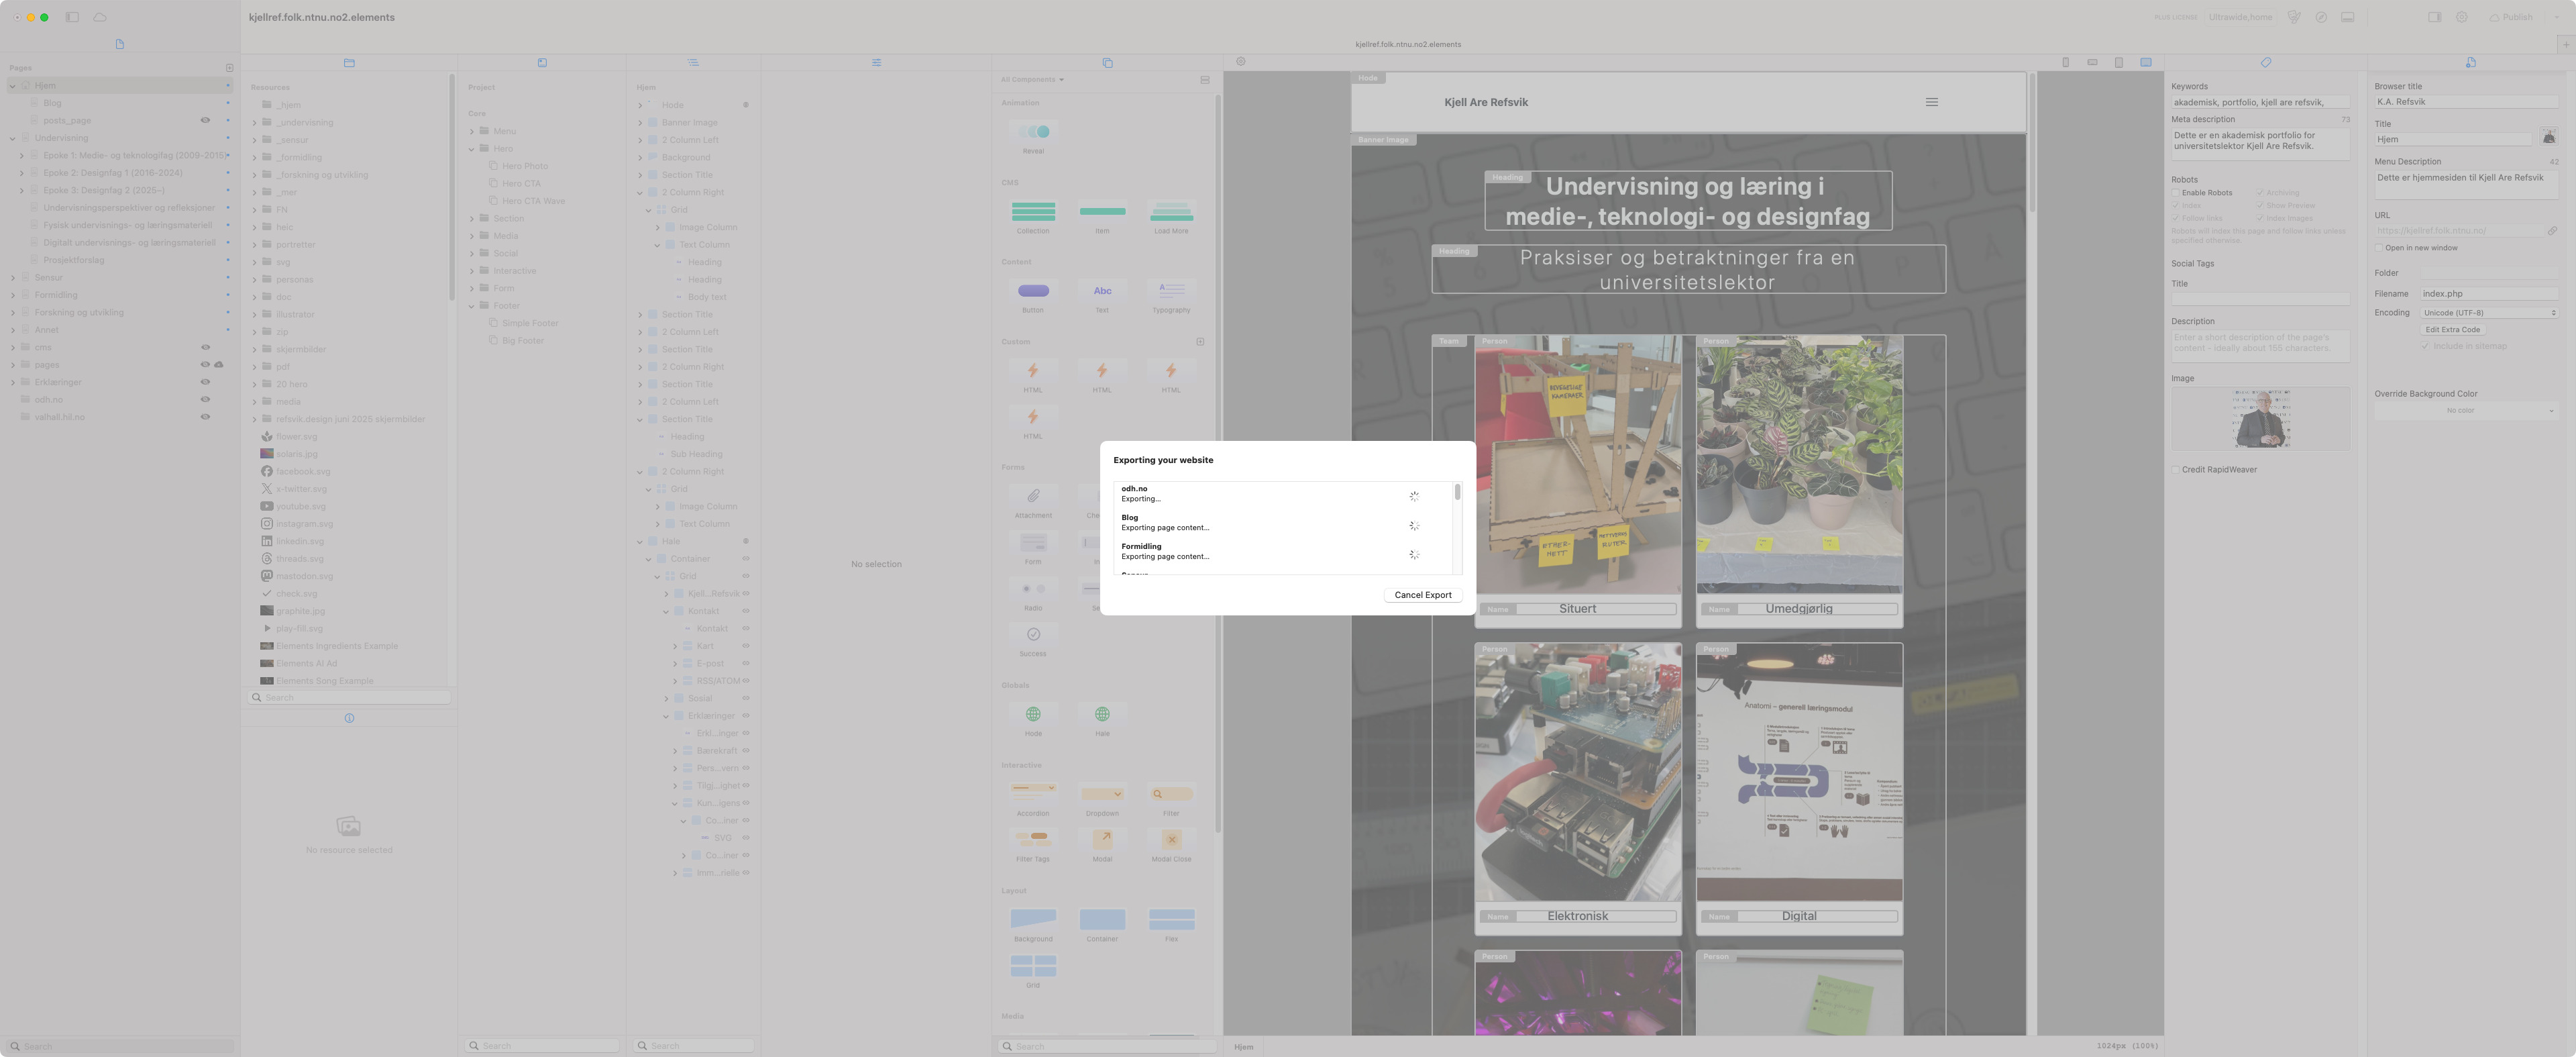Viewport: 2576px width, 1057px height.
Task: Click the Publish cloud button
Action: click(x=2510, y=17)
